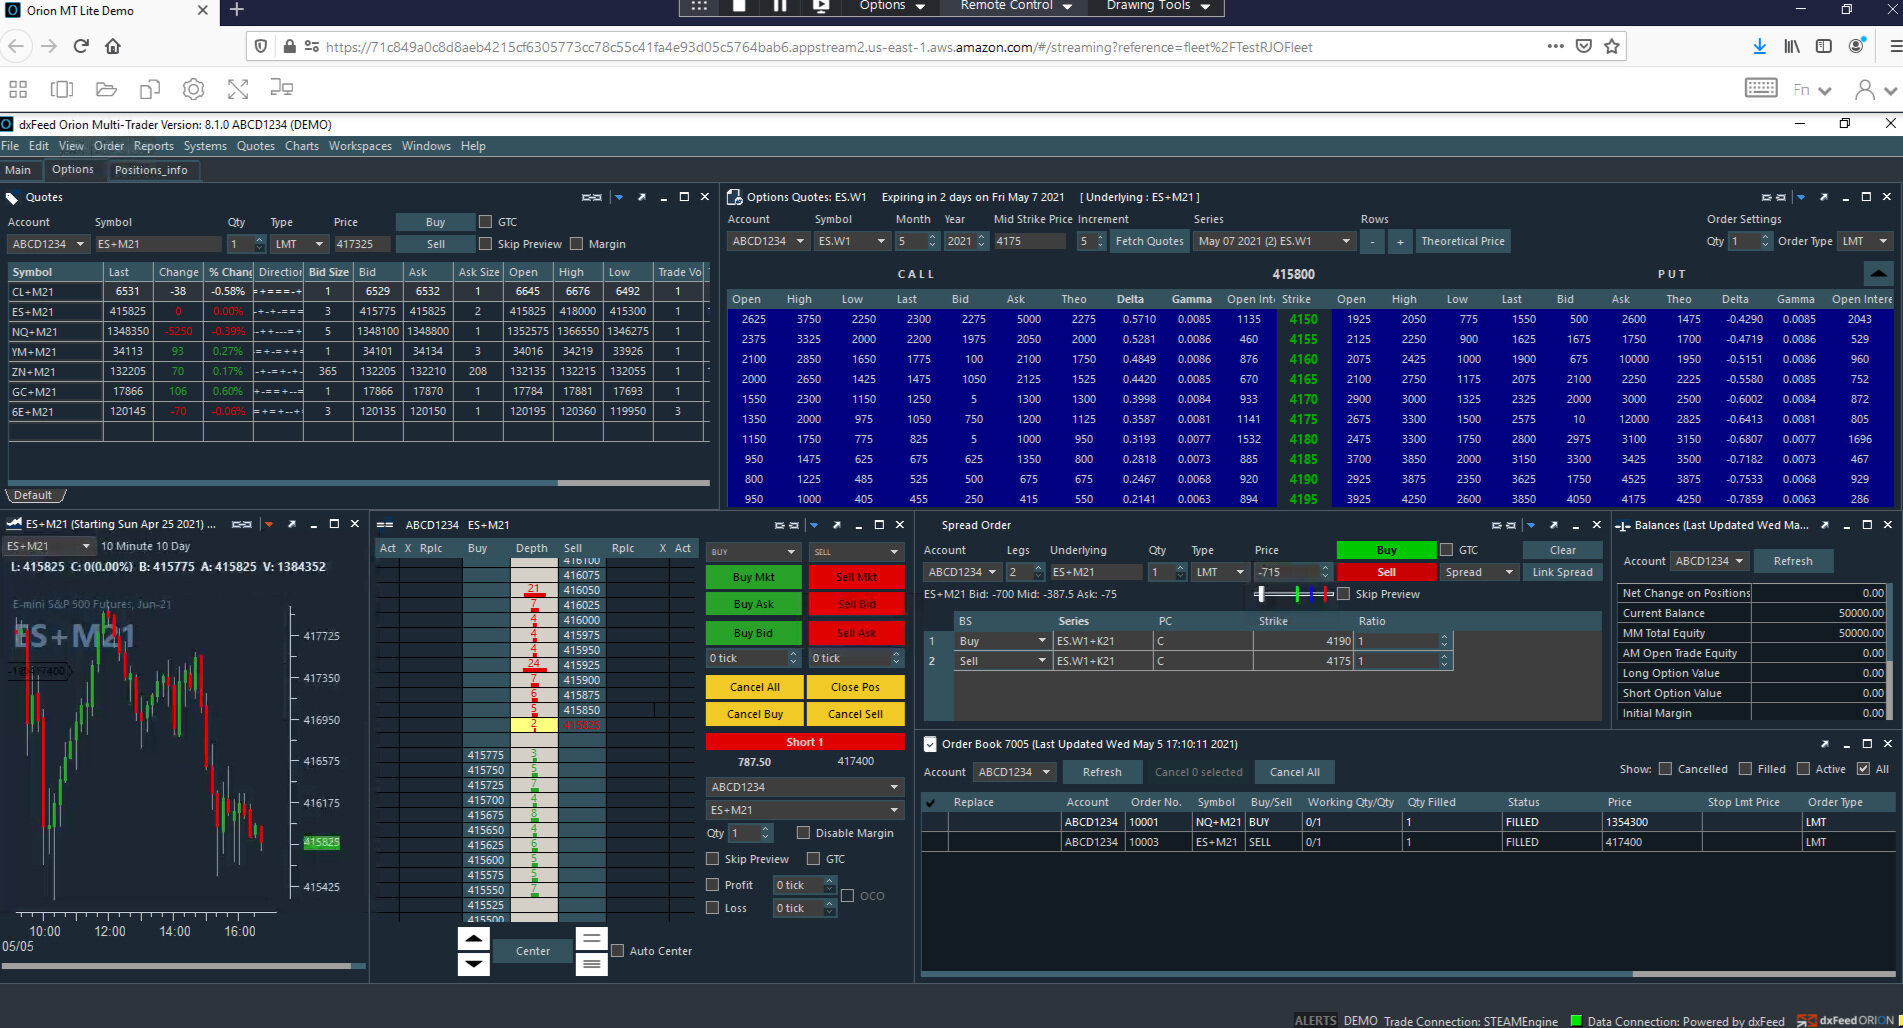Toggle Skip Preview in Quotes panel
The height and width of the screenshot is (1028, 1903).
[486, 244]
